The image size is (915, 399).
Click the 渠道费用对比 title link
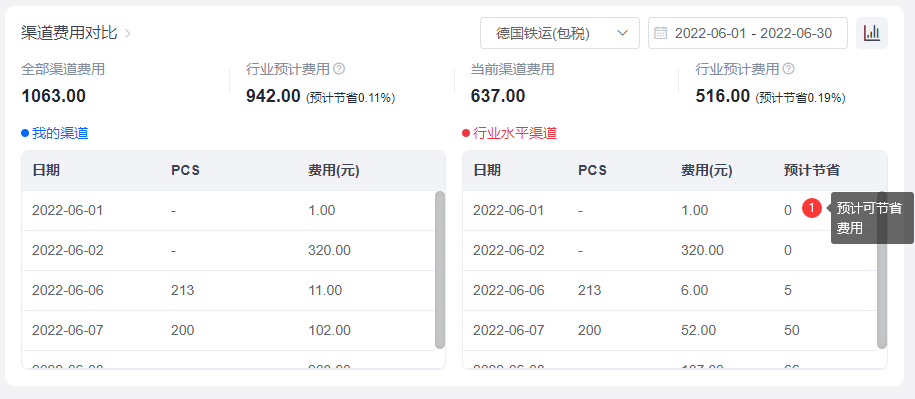pos(69,33)
